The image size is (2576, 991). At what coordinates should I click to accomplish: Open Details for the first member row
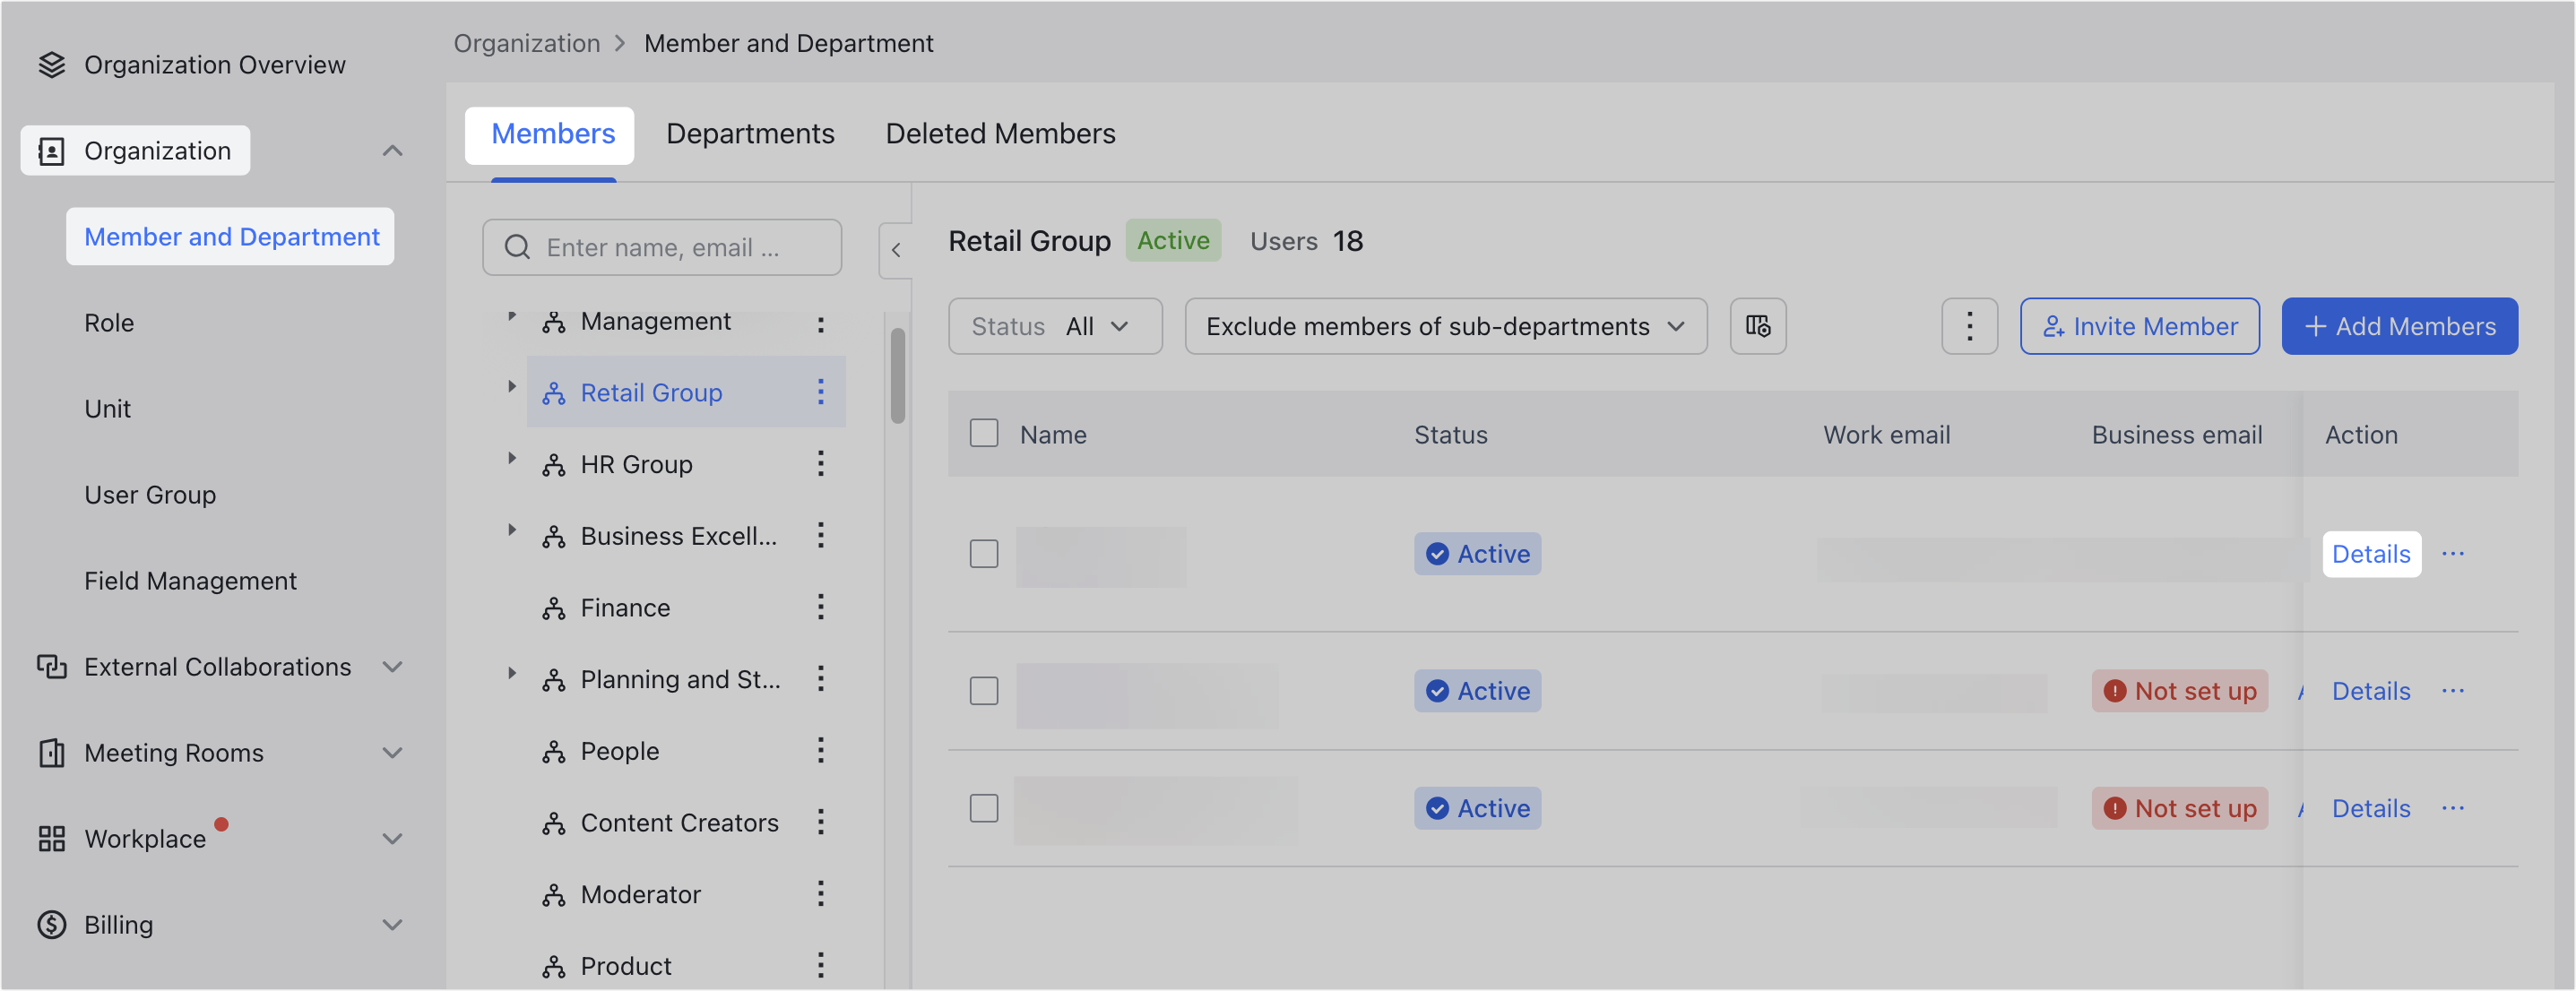[x=2371, y=553]
